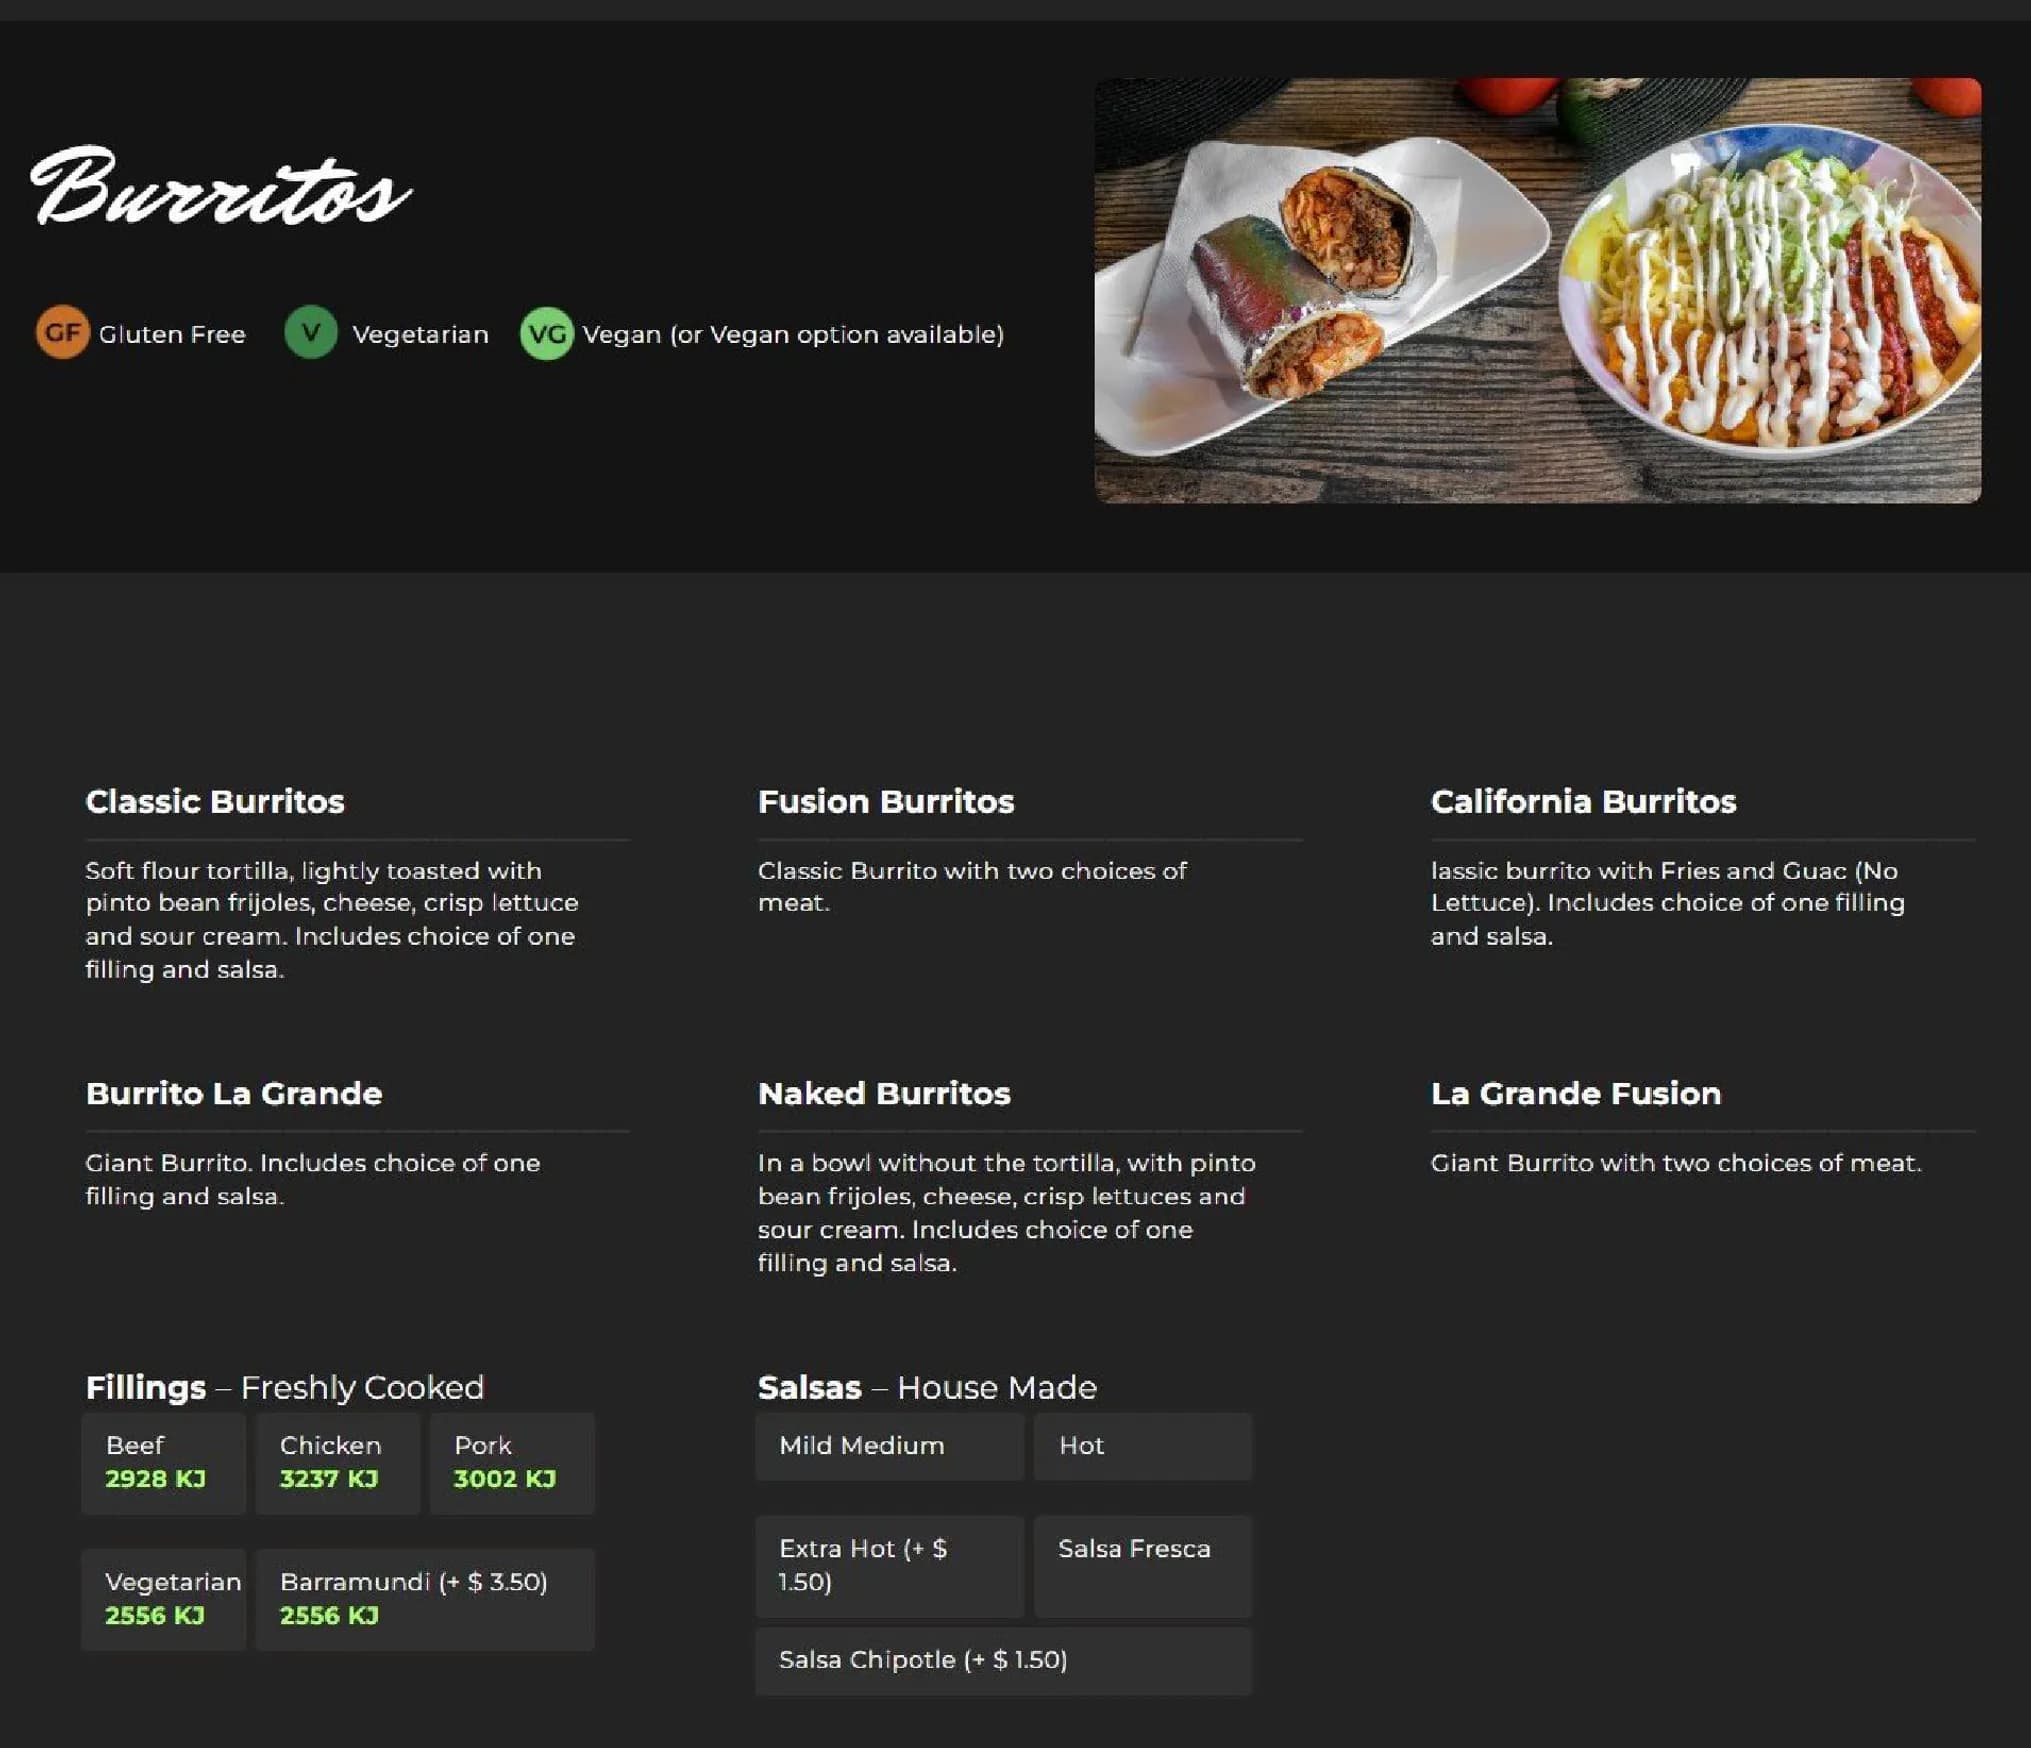
Task: Pick the Salsa Chipotle (+ $ 1.50) option
Action: pyautogui.click(x=1003, y=1661)
